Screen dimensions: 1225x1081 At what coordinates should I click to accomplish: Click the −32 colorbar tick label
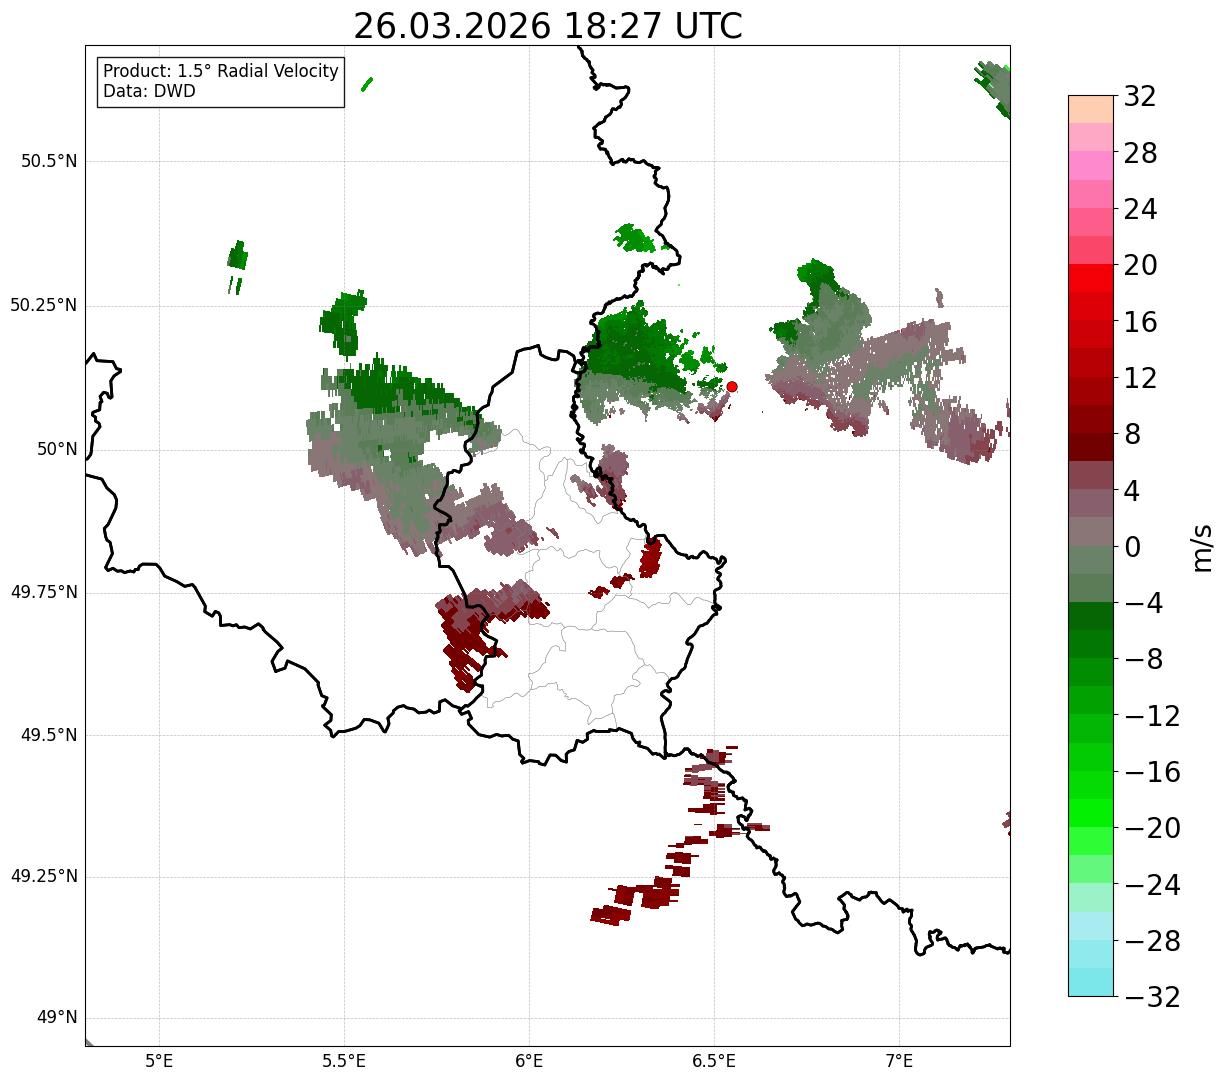tap(1152, 997)
